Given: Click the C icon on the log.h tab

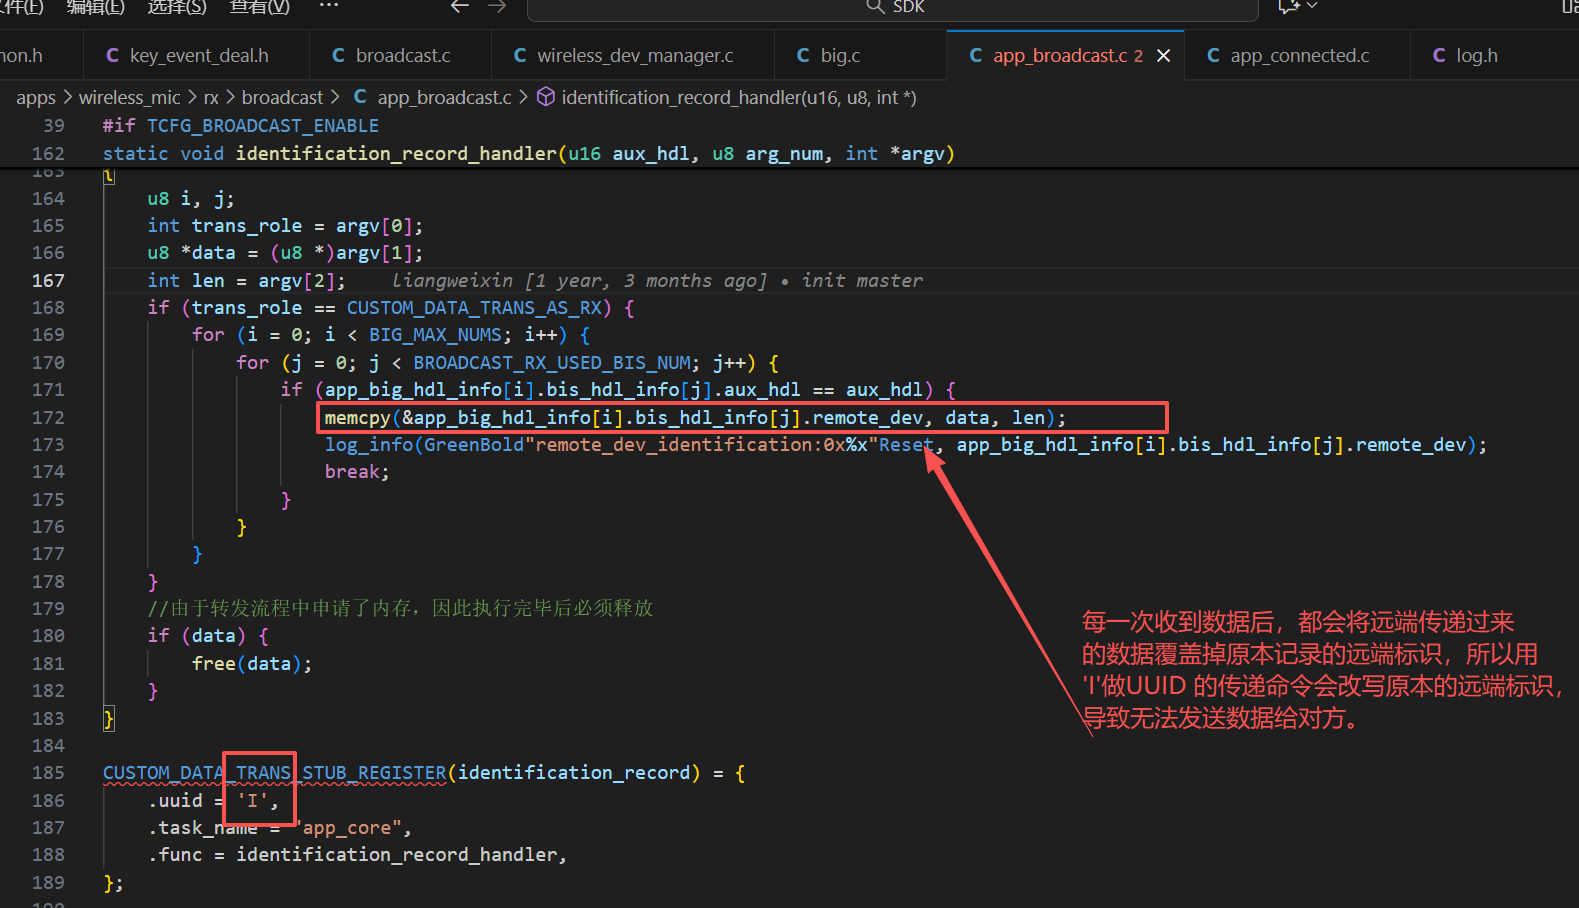Looking at the screenshot, I should point(1439,56).
